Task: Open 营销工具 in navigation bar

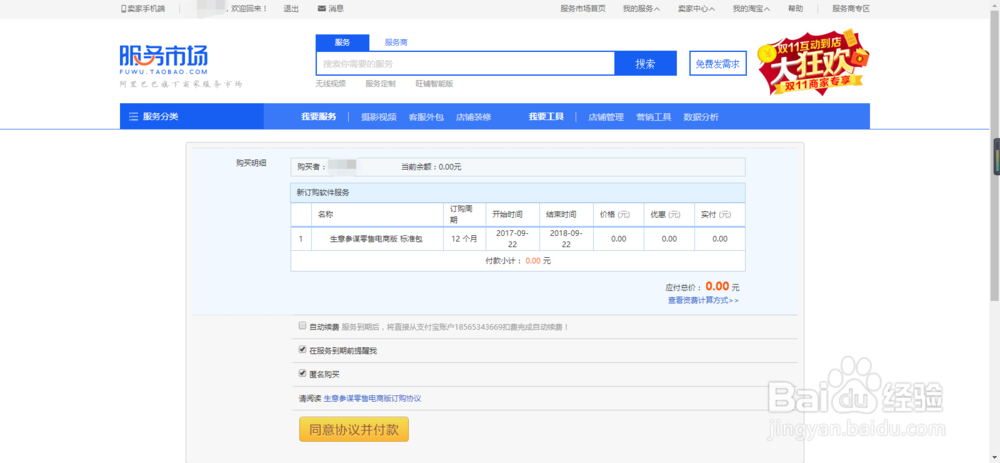Action: point(653,117)
